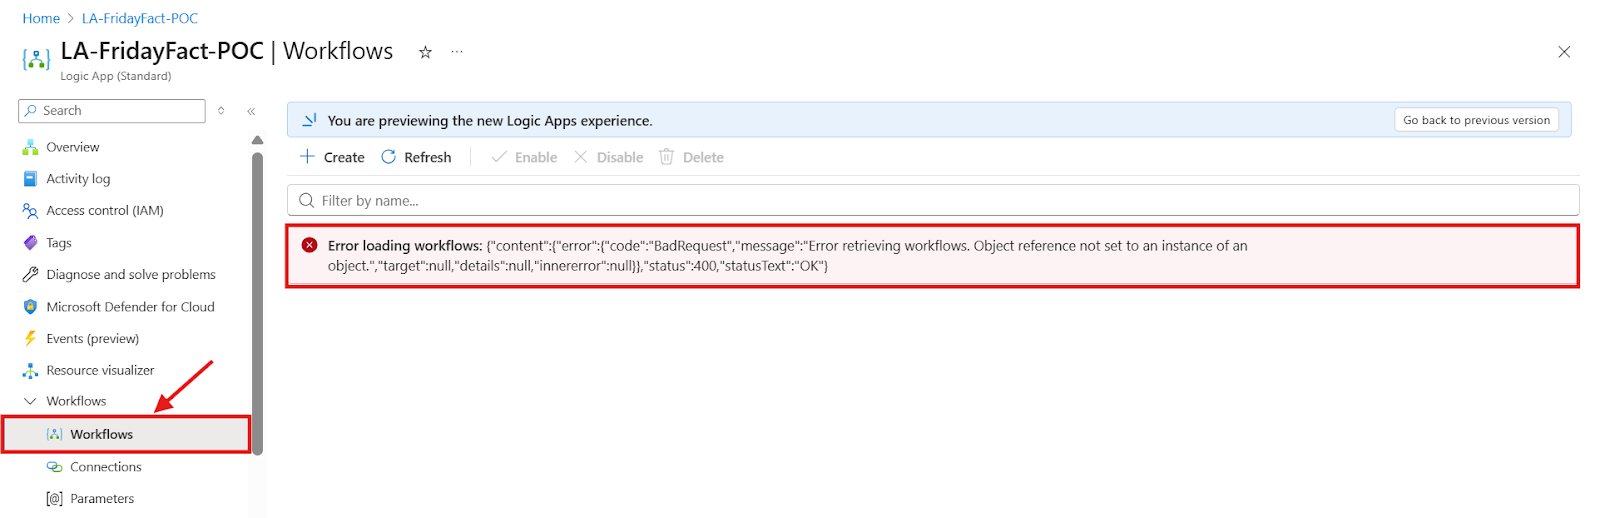This screenshot has width=1600, height=518.
Task: Open the Resource visualizer
Action: coord(100,371)
